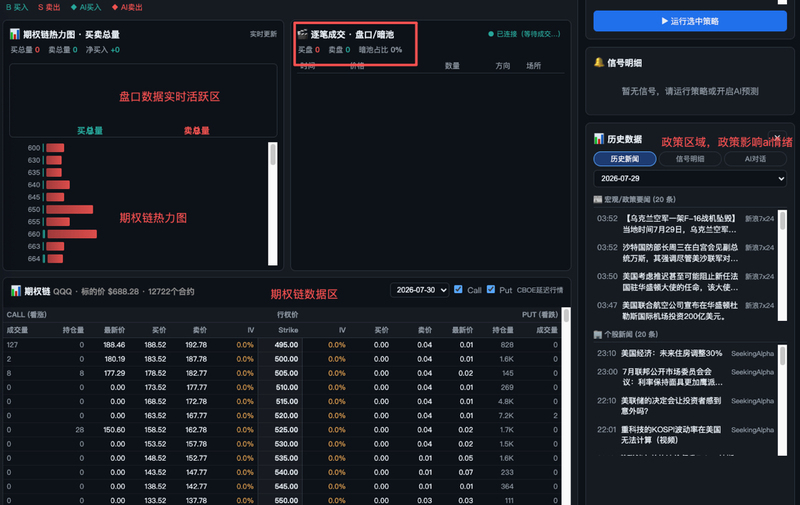Screen dimensions: 800x505
Task: Click the 方向 column header in trades panel
Action: pyautogui.click(x=503, y=66)
